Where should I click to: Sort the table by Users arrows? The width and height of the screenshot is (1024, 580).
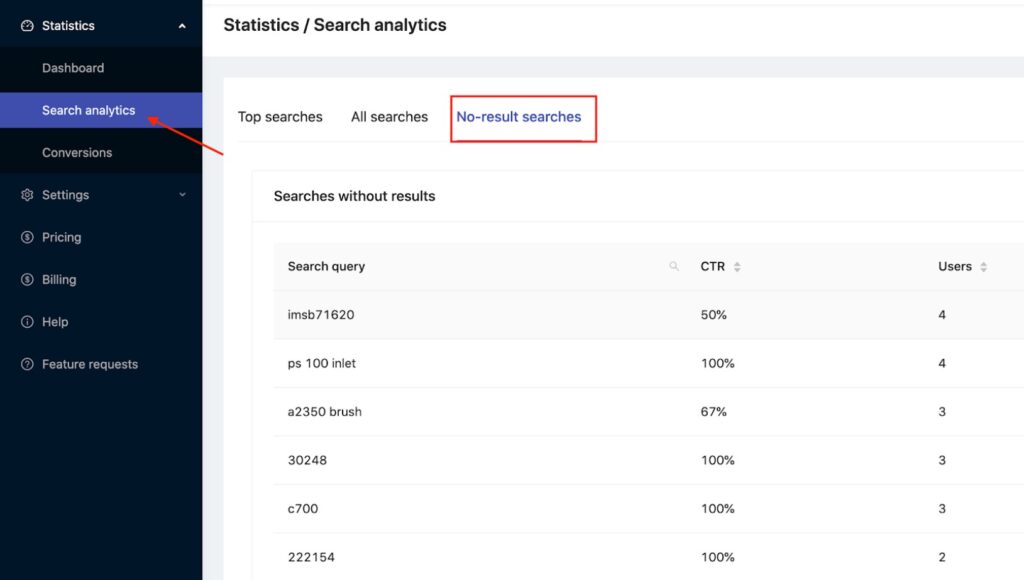pyautogui.click(x=983, y=266)
